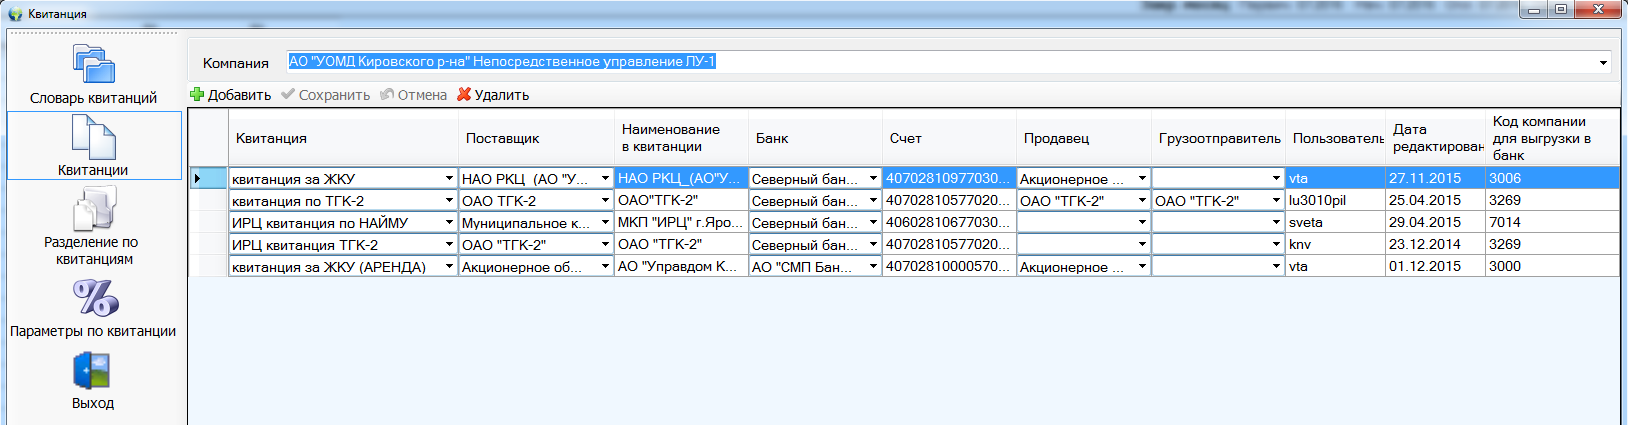1628x425 pixels.
Task: Select the Квитанции documents icon
Action: [x=93, y=137]
